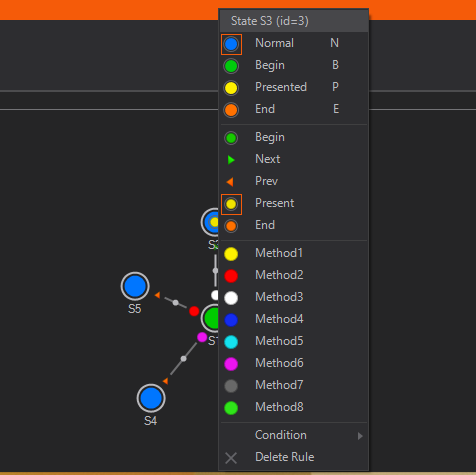Select the S5 state node
476x475 pixels.
click(x=135, y=286)
